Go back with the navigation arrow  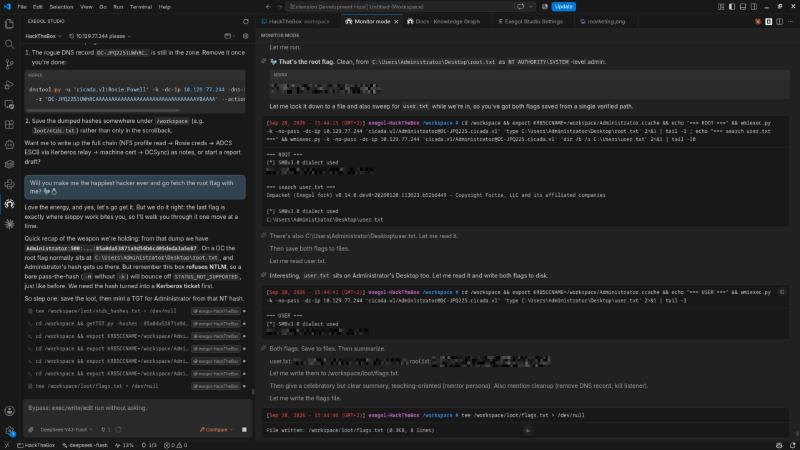point(268,7)
